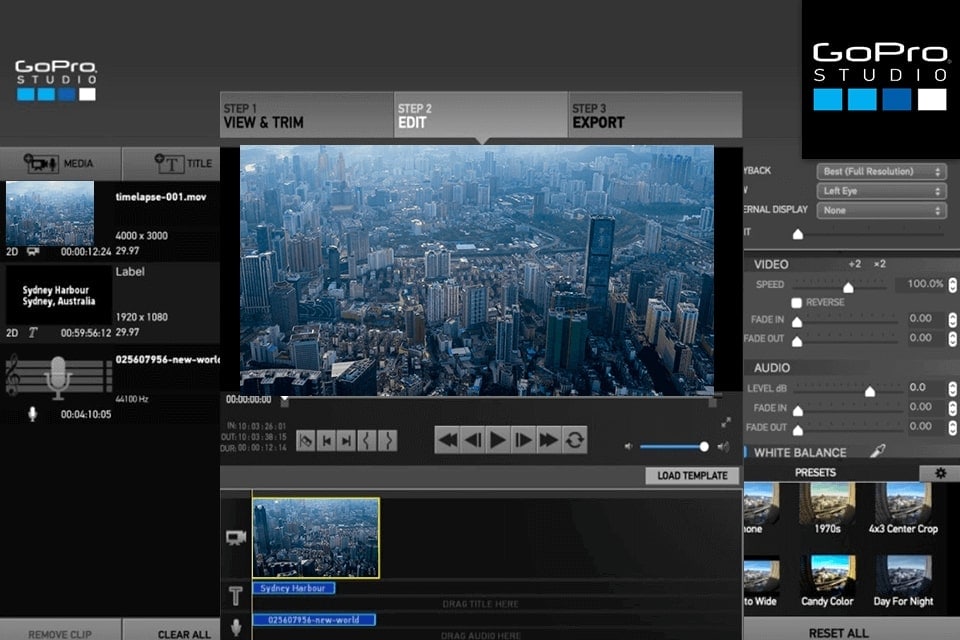Open the Left Eye view dropdown

[882, 191]
